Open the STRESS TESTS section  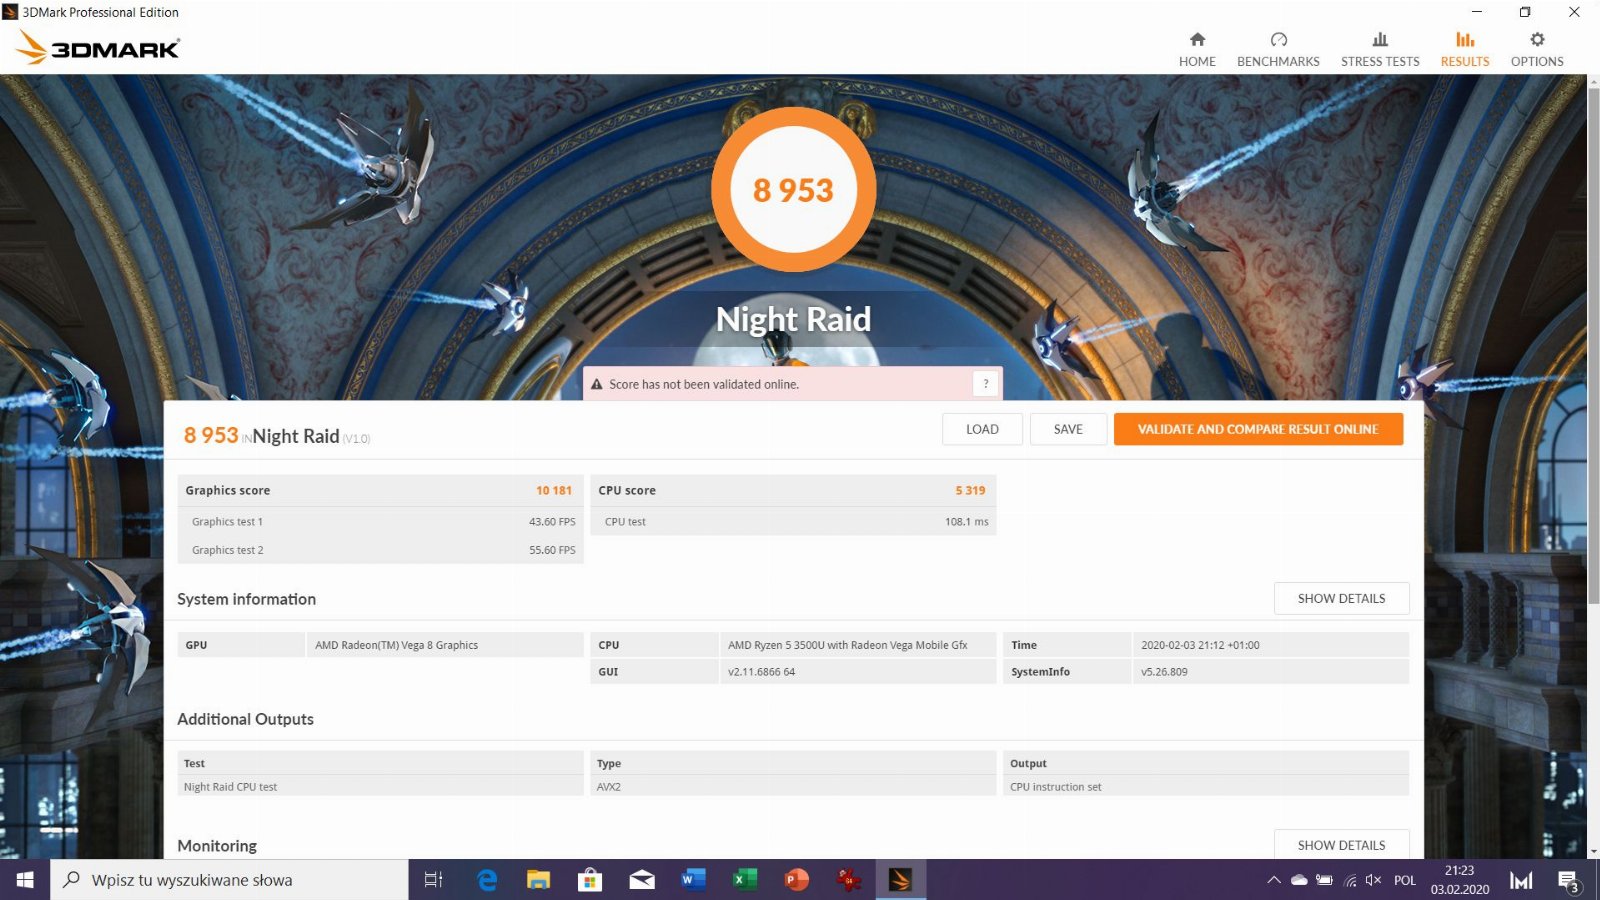(x=1380, y=49)
